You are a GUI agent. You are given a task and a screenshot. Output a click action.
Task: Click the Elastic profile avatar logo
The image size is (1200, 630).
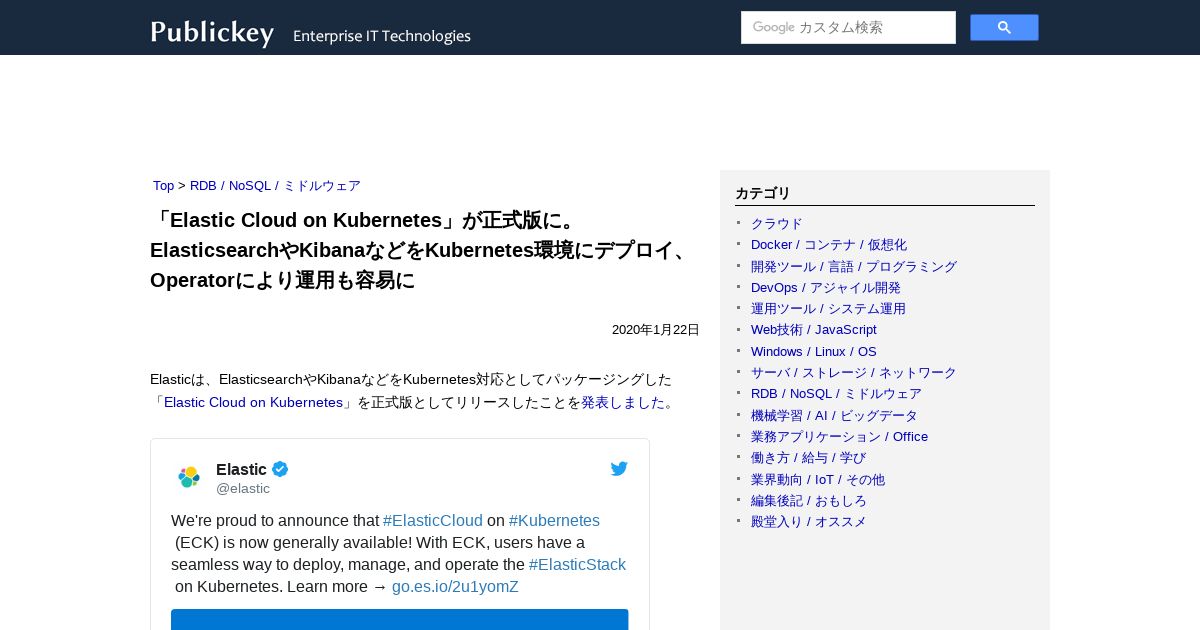tap(189, 477)
